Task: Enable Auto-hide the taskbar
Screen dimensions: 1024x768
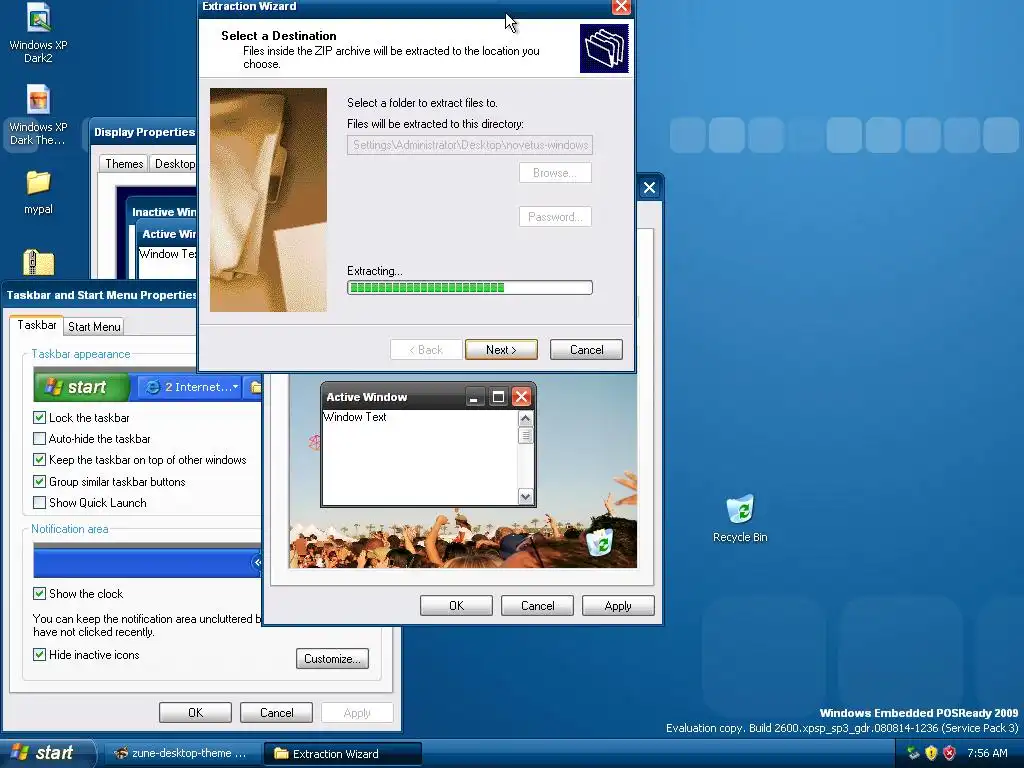Action: coord(39,439)
